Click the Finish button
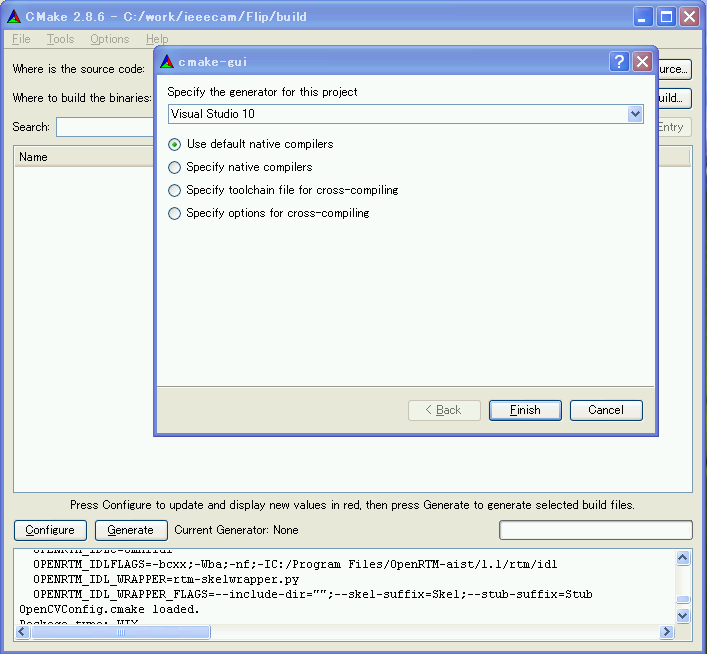 525,410
